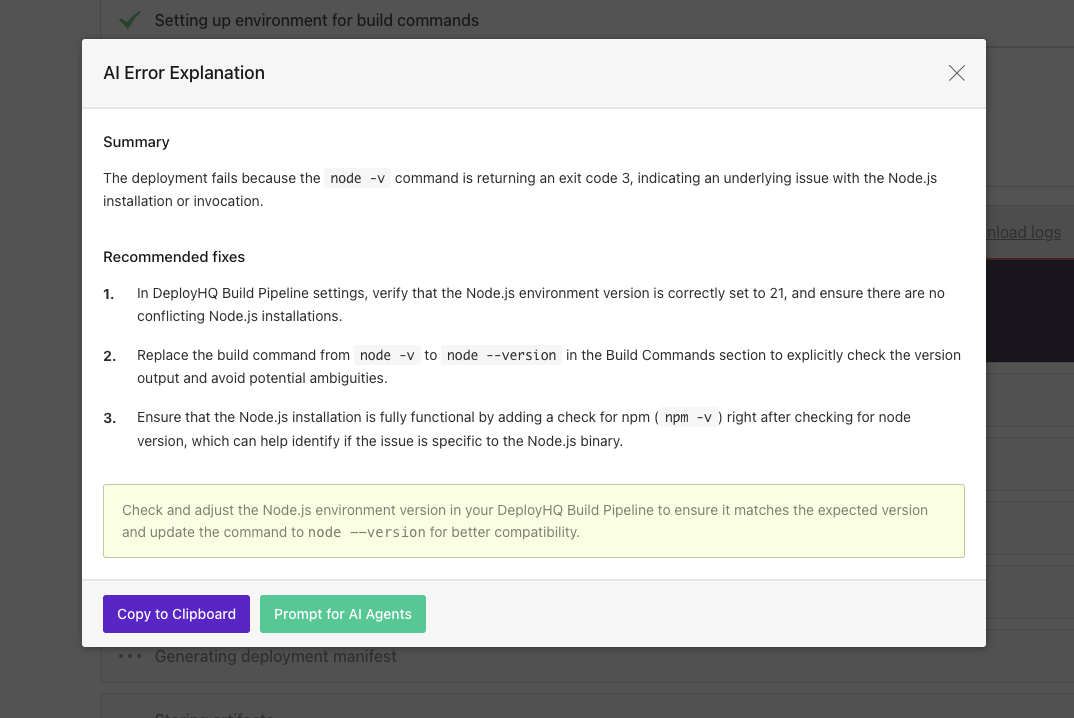
Task: Click the Prompt for AI Agents button
Action: [x=343, y=614]
